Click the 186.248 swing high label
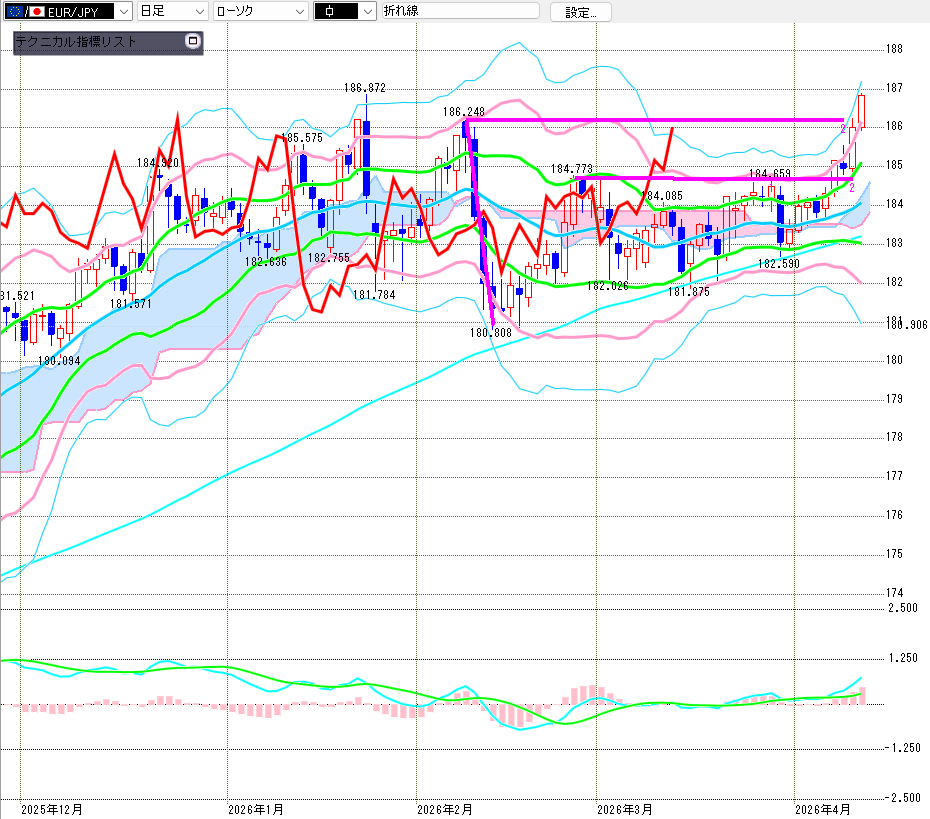The image size is (930, 819). [463, 112]
